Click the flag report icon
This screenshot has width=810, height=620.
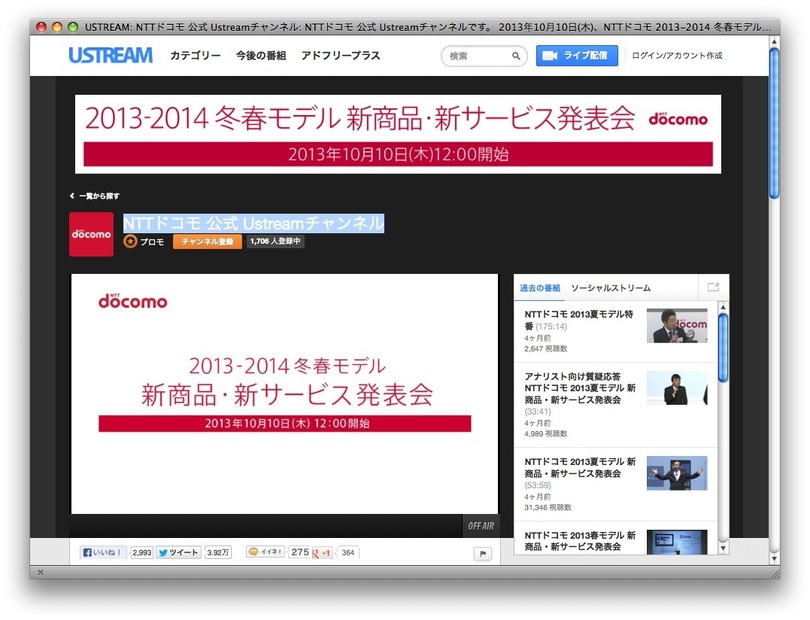click(x=482, y=554)
